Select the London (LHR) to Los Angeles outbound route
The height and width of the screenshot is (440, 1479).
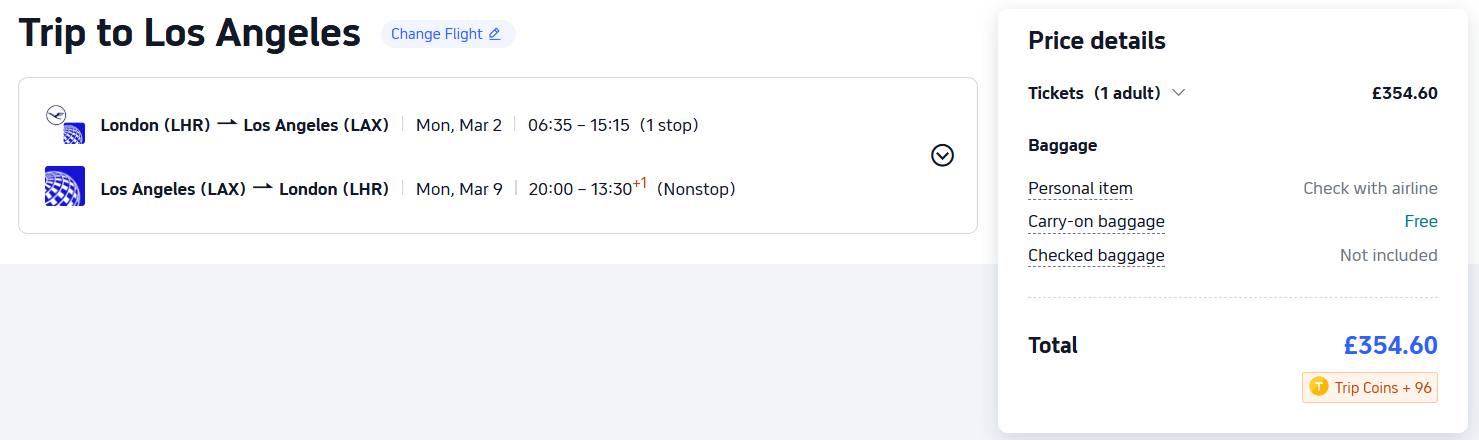point(244,125)
